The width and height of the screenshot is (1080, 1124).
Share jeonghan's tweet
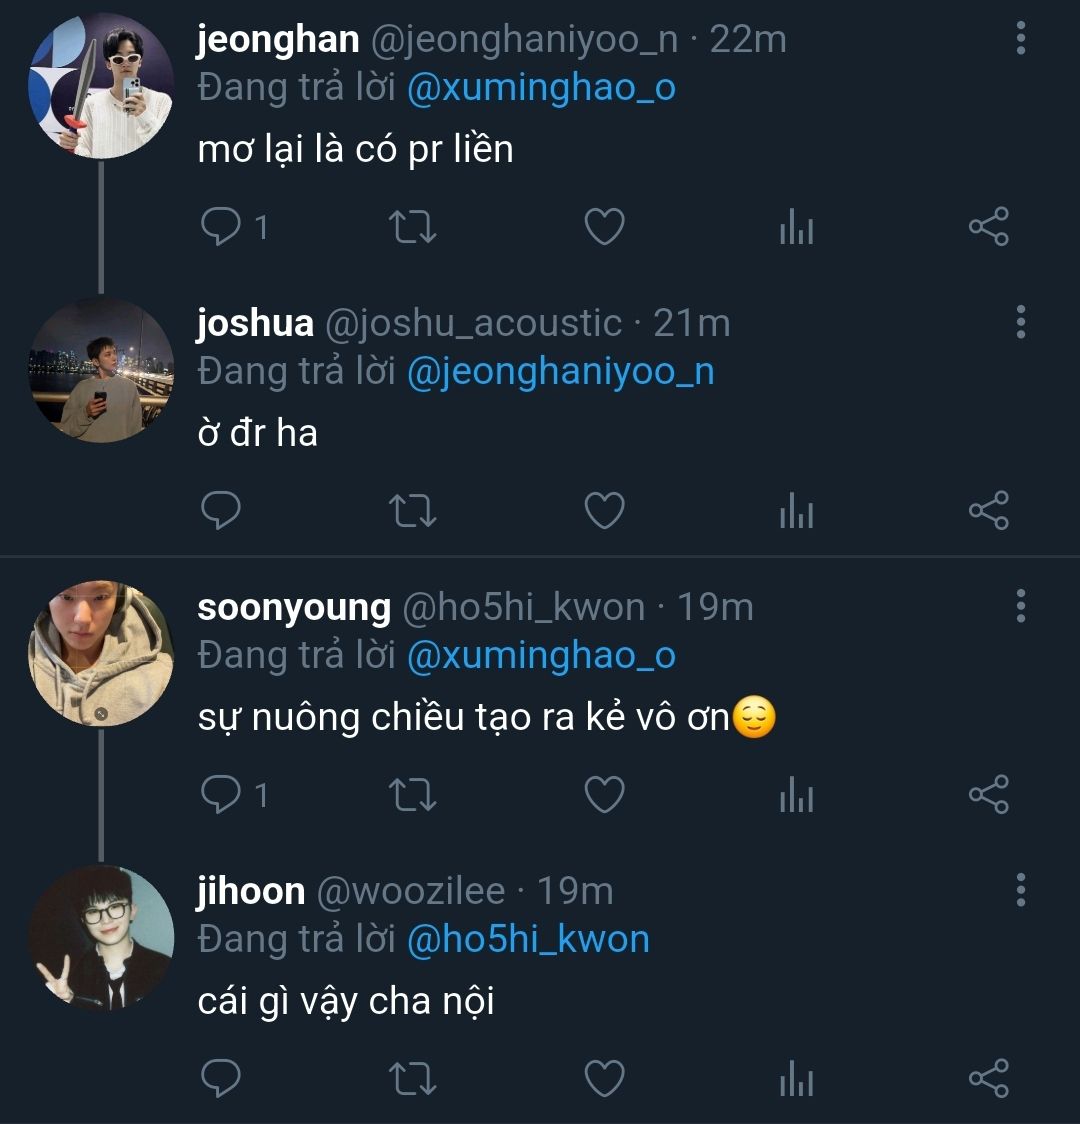click(988, 228)
